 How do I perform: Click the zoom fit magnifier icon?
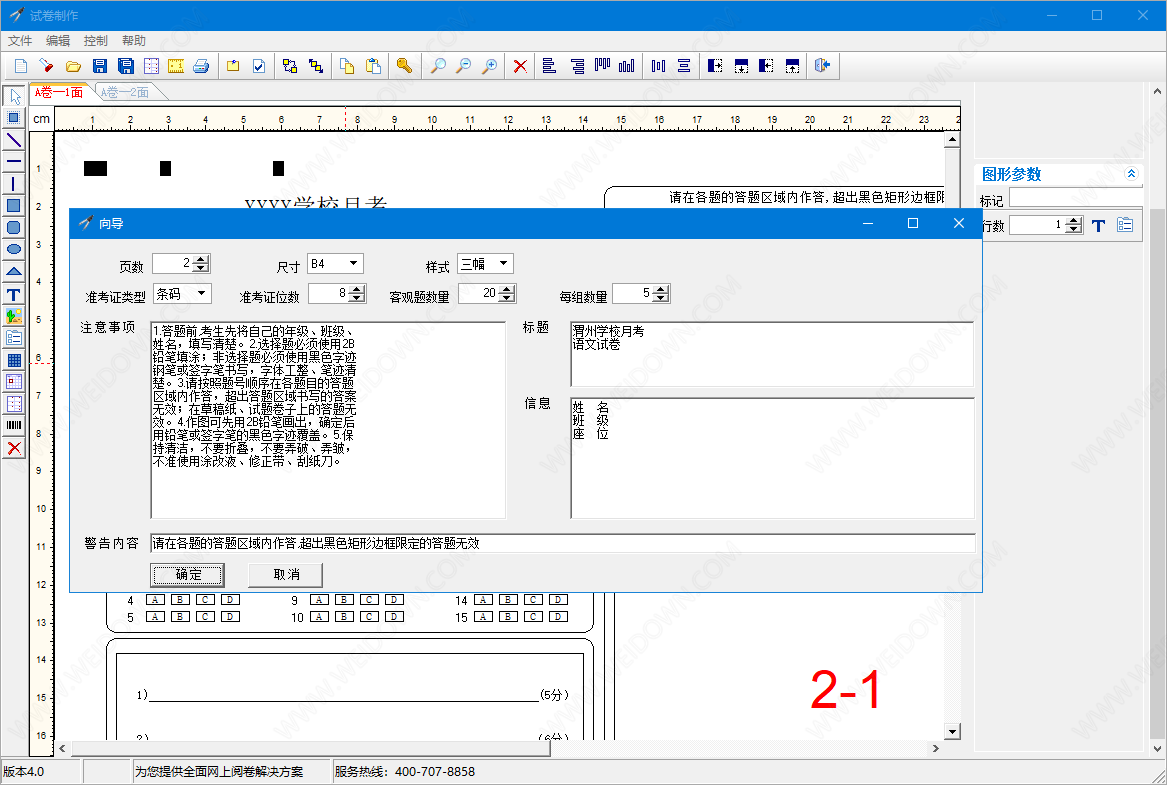(x=438, y=66)
